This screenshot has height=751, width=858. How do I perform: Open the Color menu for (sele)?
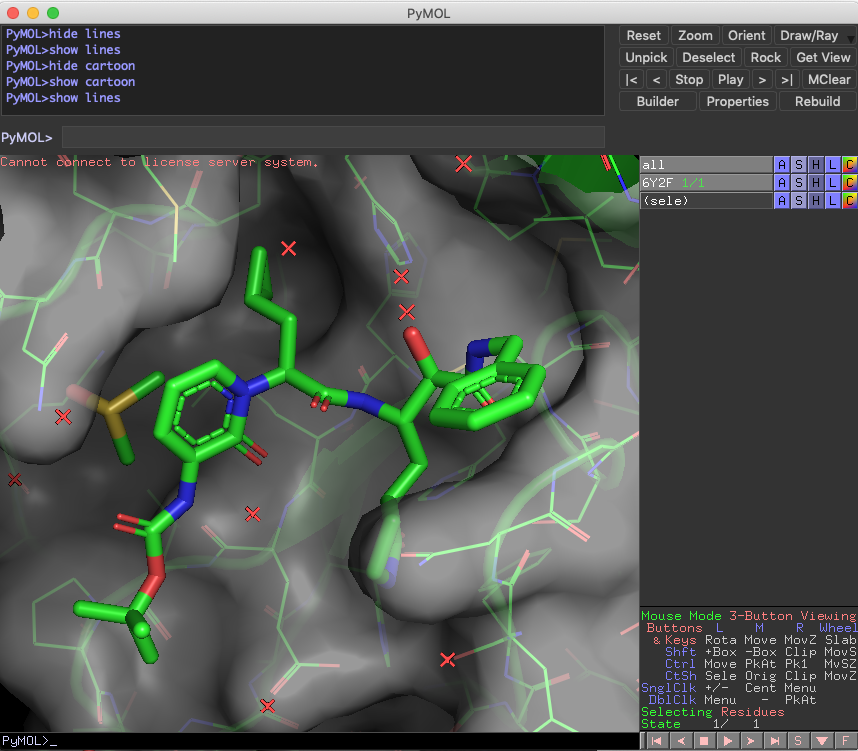click(849, 200)
